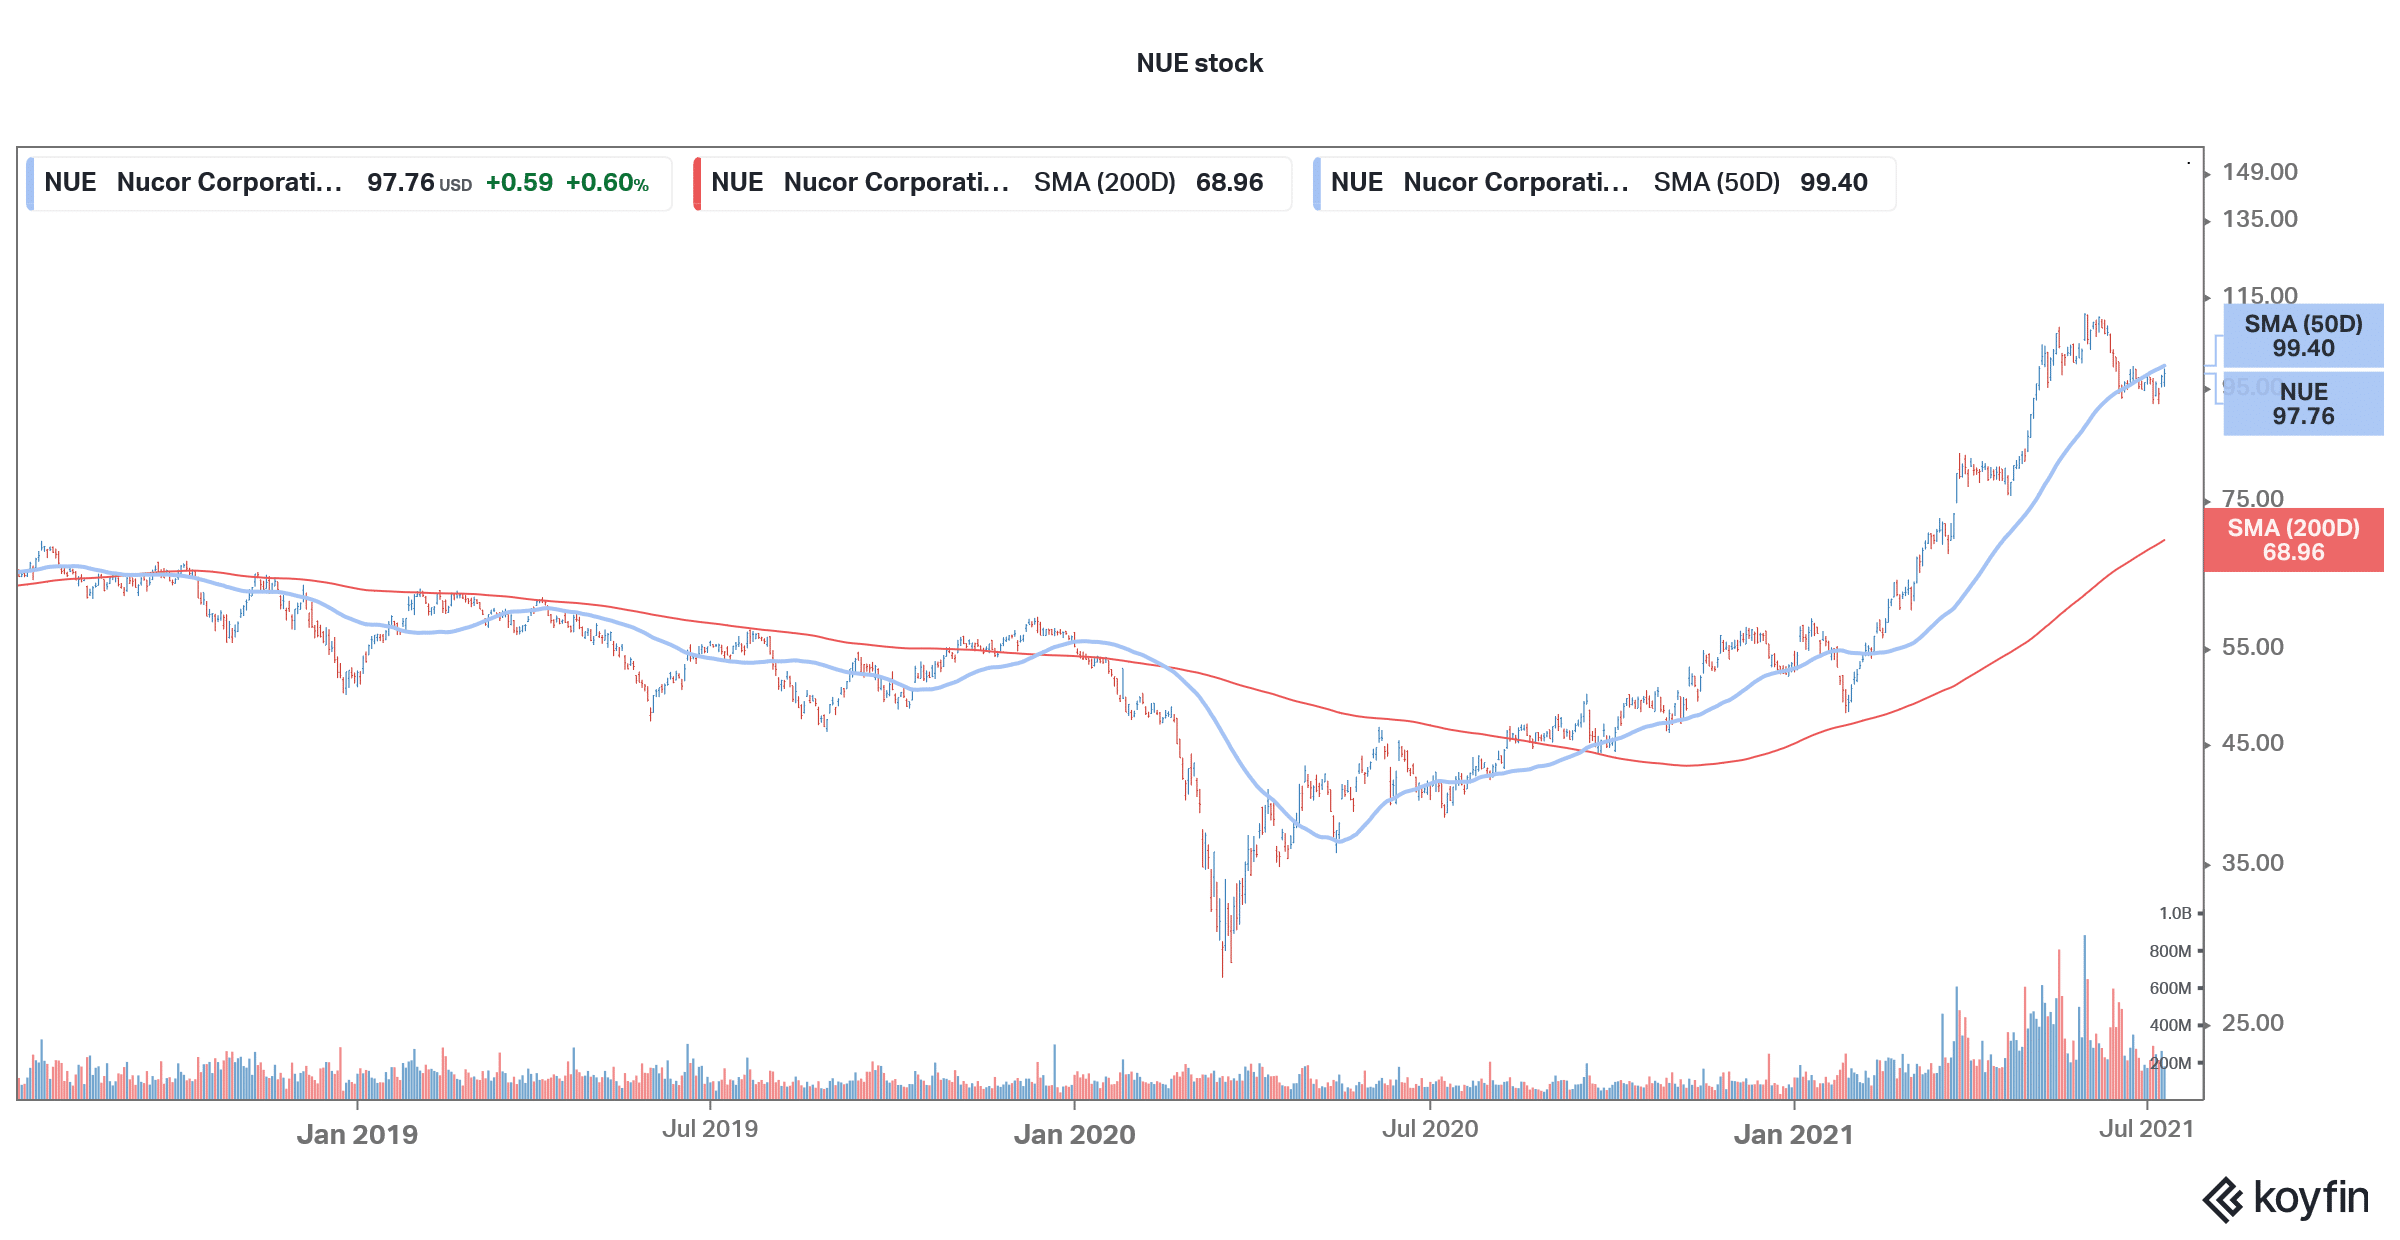Click the NUE 97.76 axis price label
The height and width of the screenshot is (1240, 2400).
(x=2303, y=404)
